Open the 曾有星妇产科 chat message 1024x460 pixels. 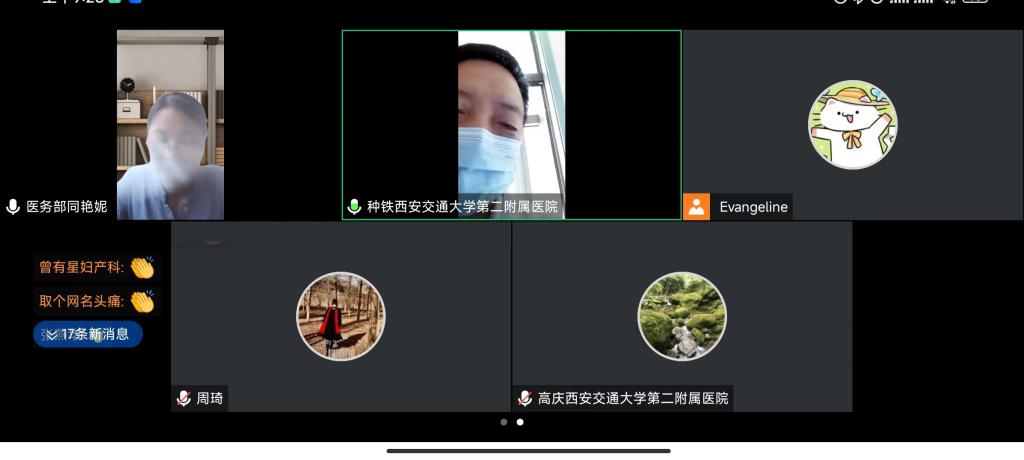pyautogui.click(x=82, y=267)
